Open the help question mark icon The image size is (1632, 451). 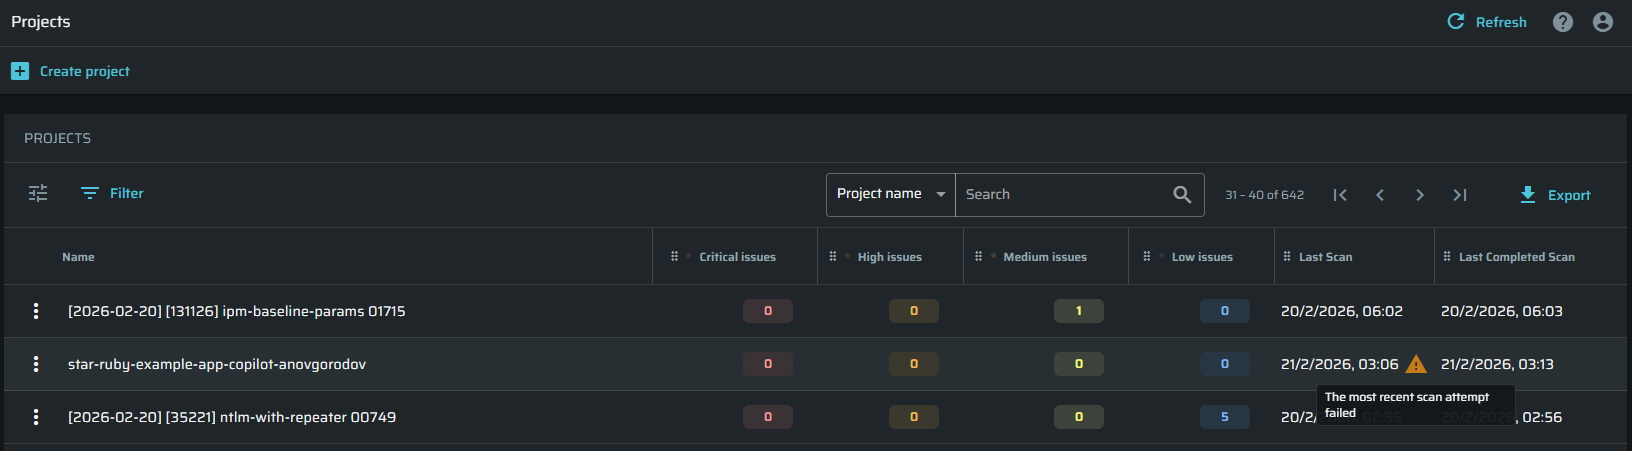(1563, 22)
